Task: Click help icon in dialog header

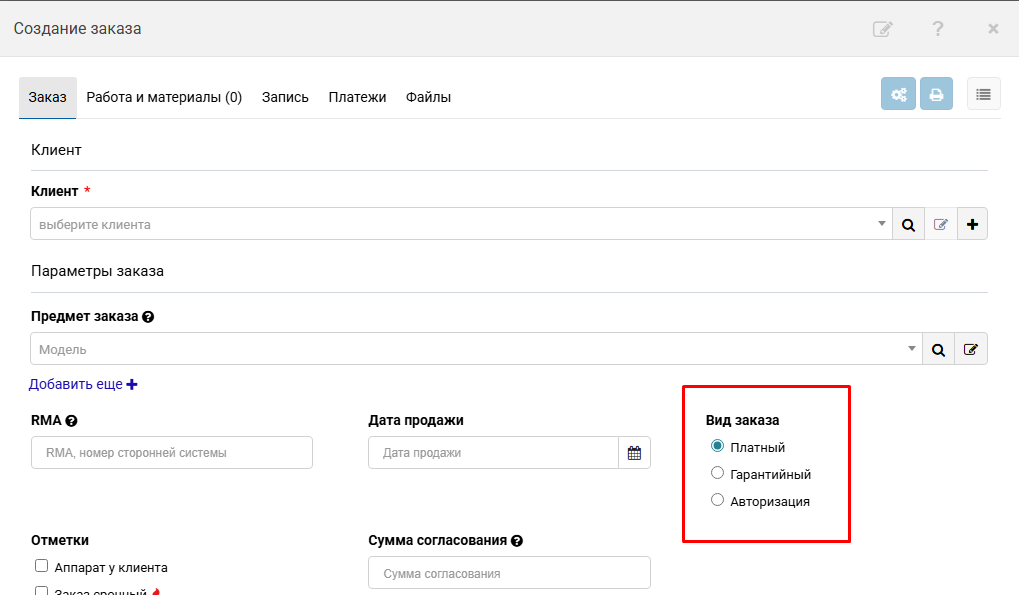Action: pyautogui.click(x=937, y=29)
